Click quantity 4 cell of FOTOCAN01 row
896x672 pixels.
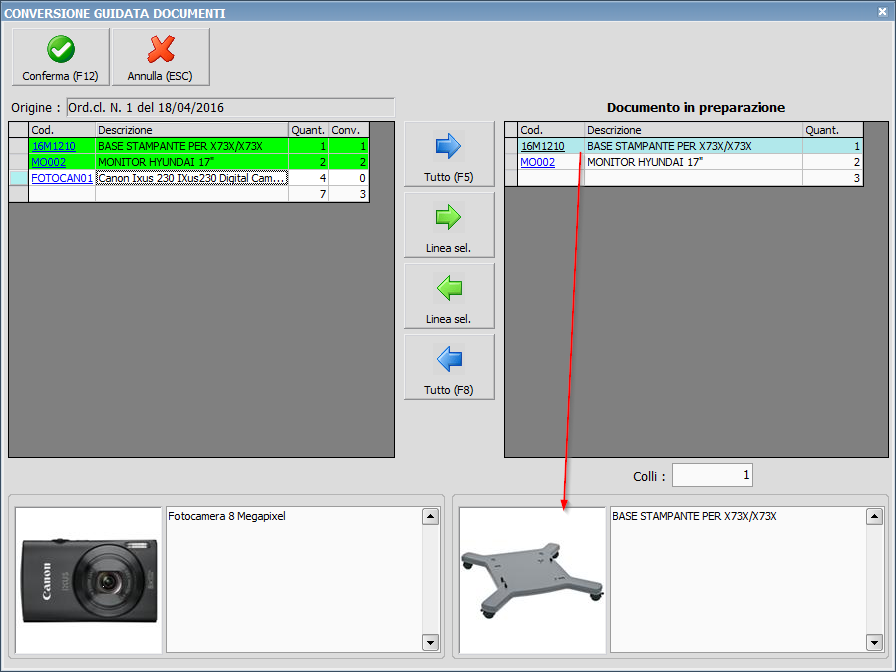[x=309, y=178]
